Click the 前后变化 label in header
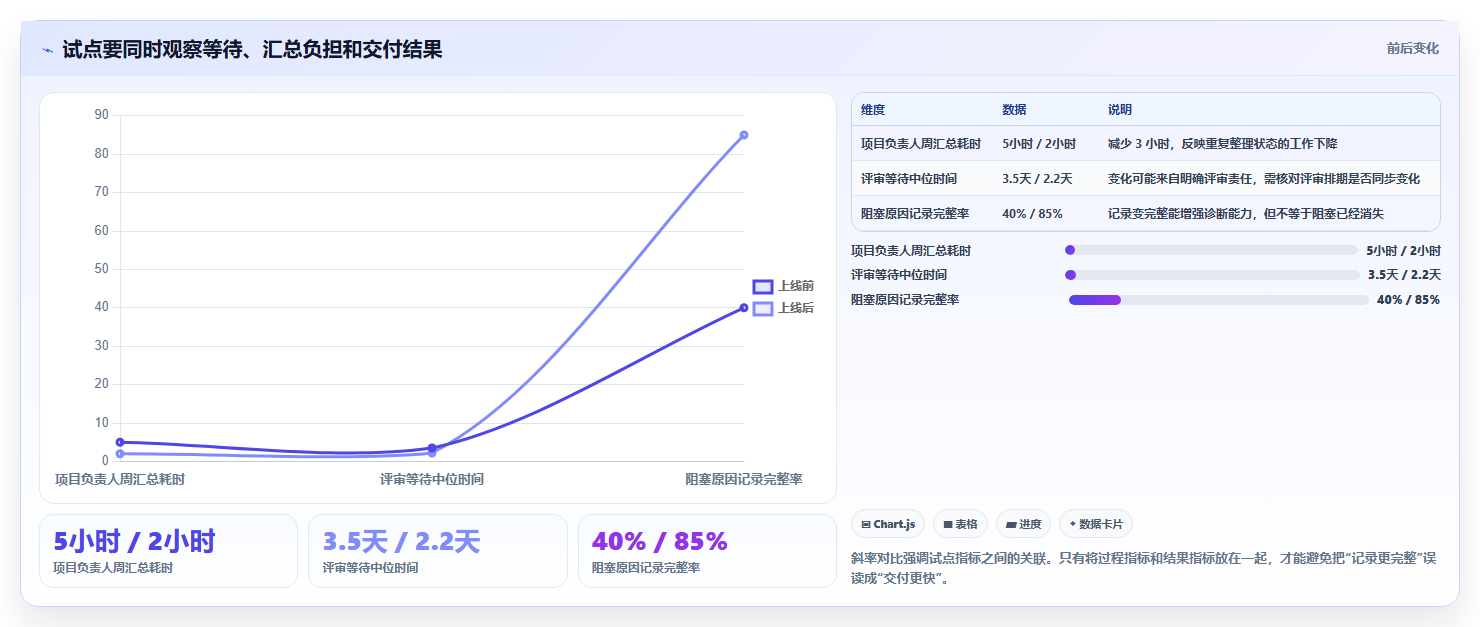The height and width of the screenshot is (627, 1480). 1412,48
